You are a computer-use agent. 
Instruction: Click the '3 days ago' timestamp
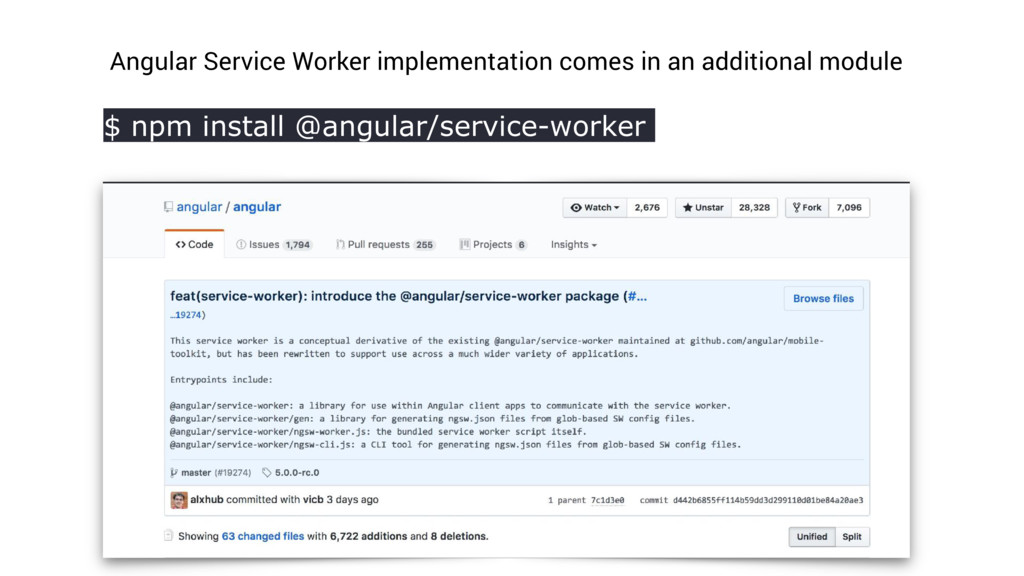point(353,500)
